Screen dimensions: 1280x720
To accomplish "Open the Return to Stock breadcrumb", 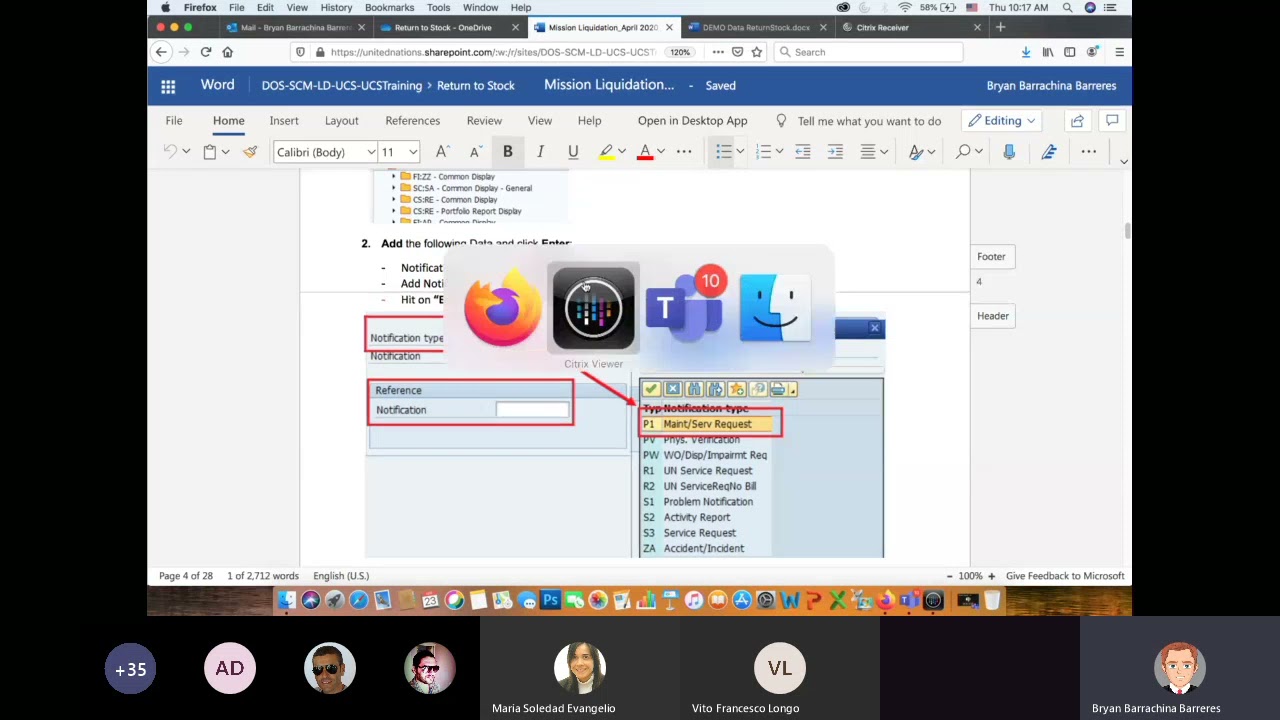I will pos(475,86).
